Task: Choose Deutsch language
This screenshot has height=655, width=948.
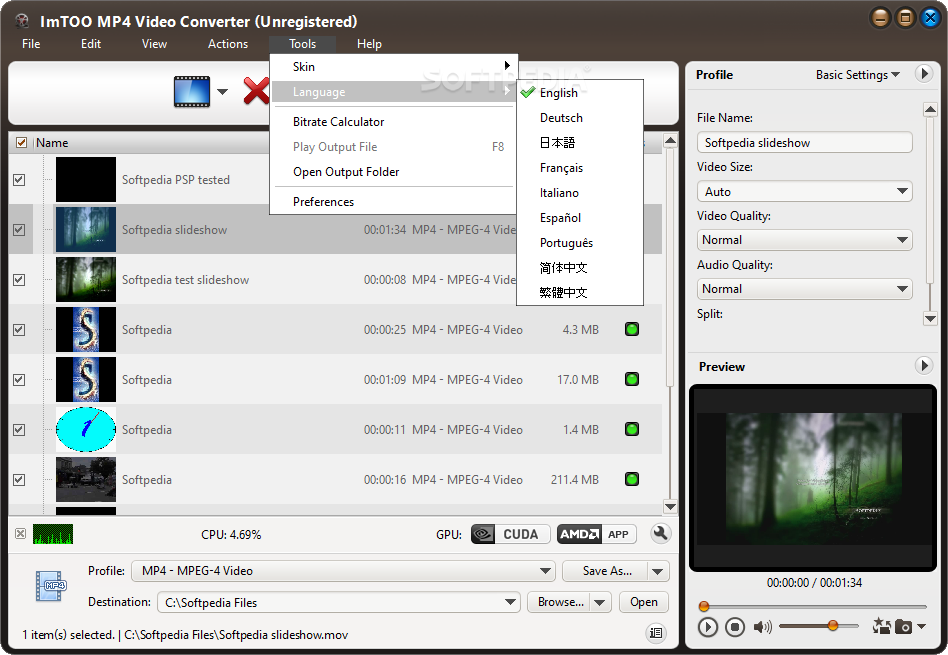Action: tap(561, 117)
